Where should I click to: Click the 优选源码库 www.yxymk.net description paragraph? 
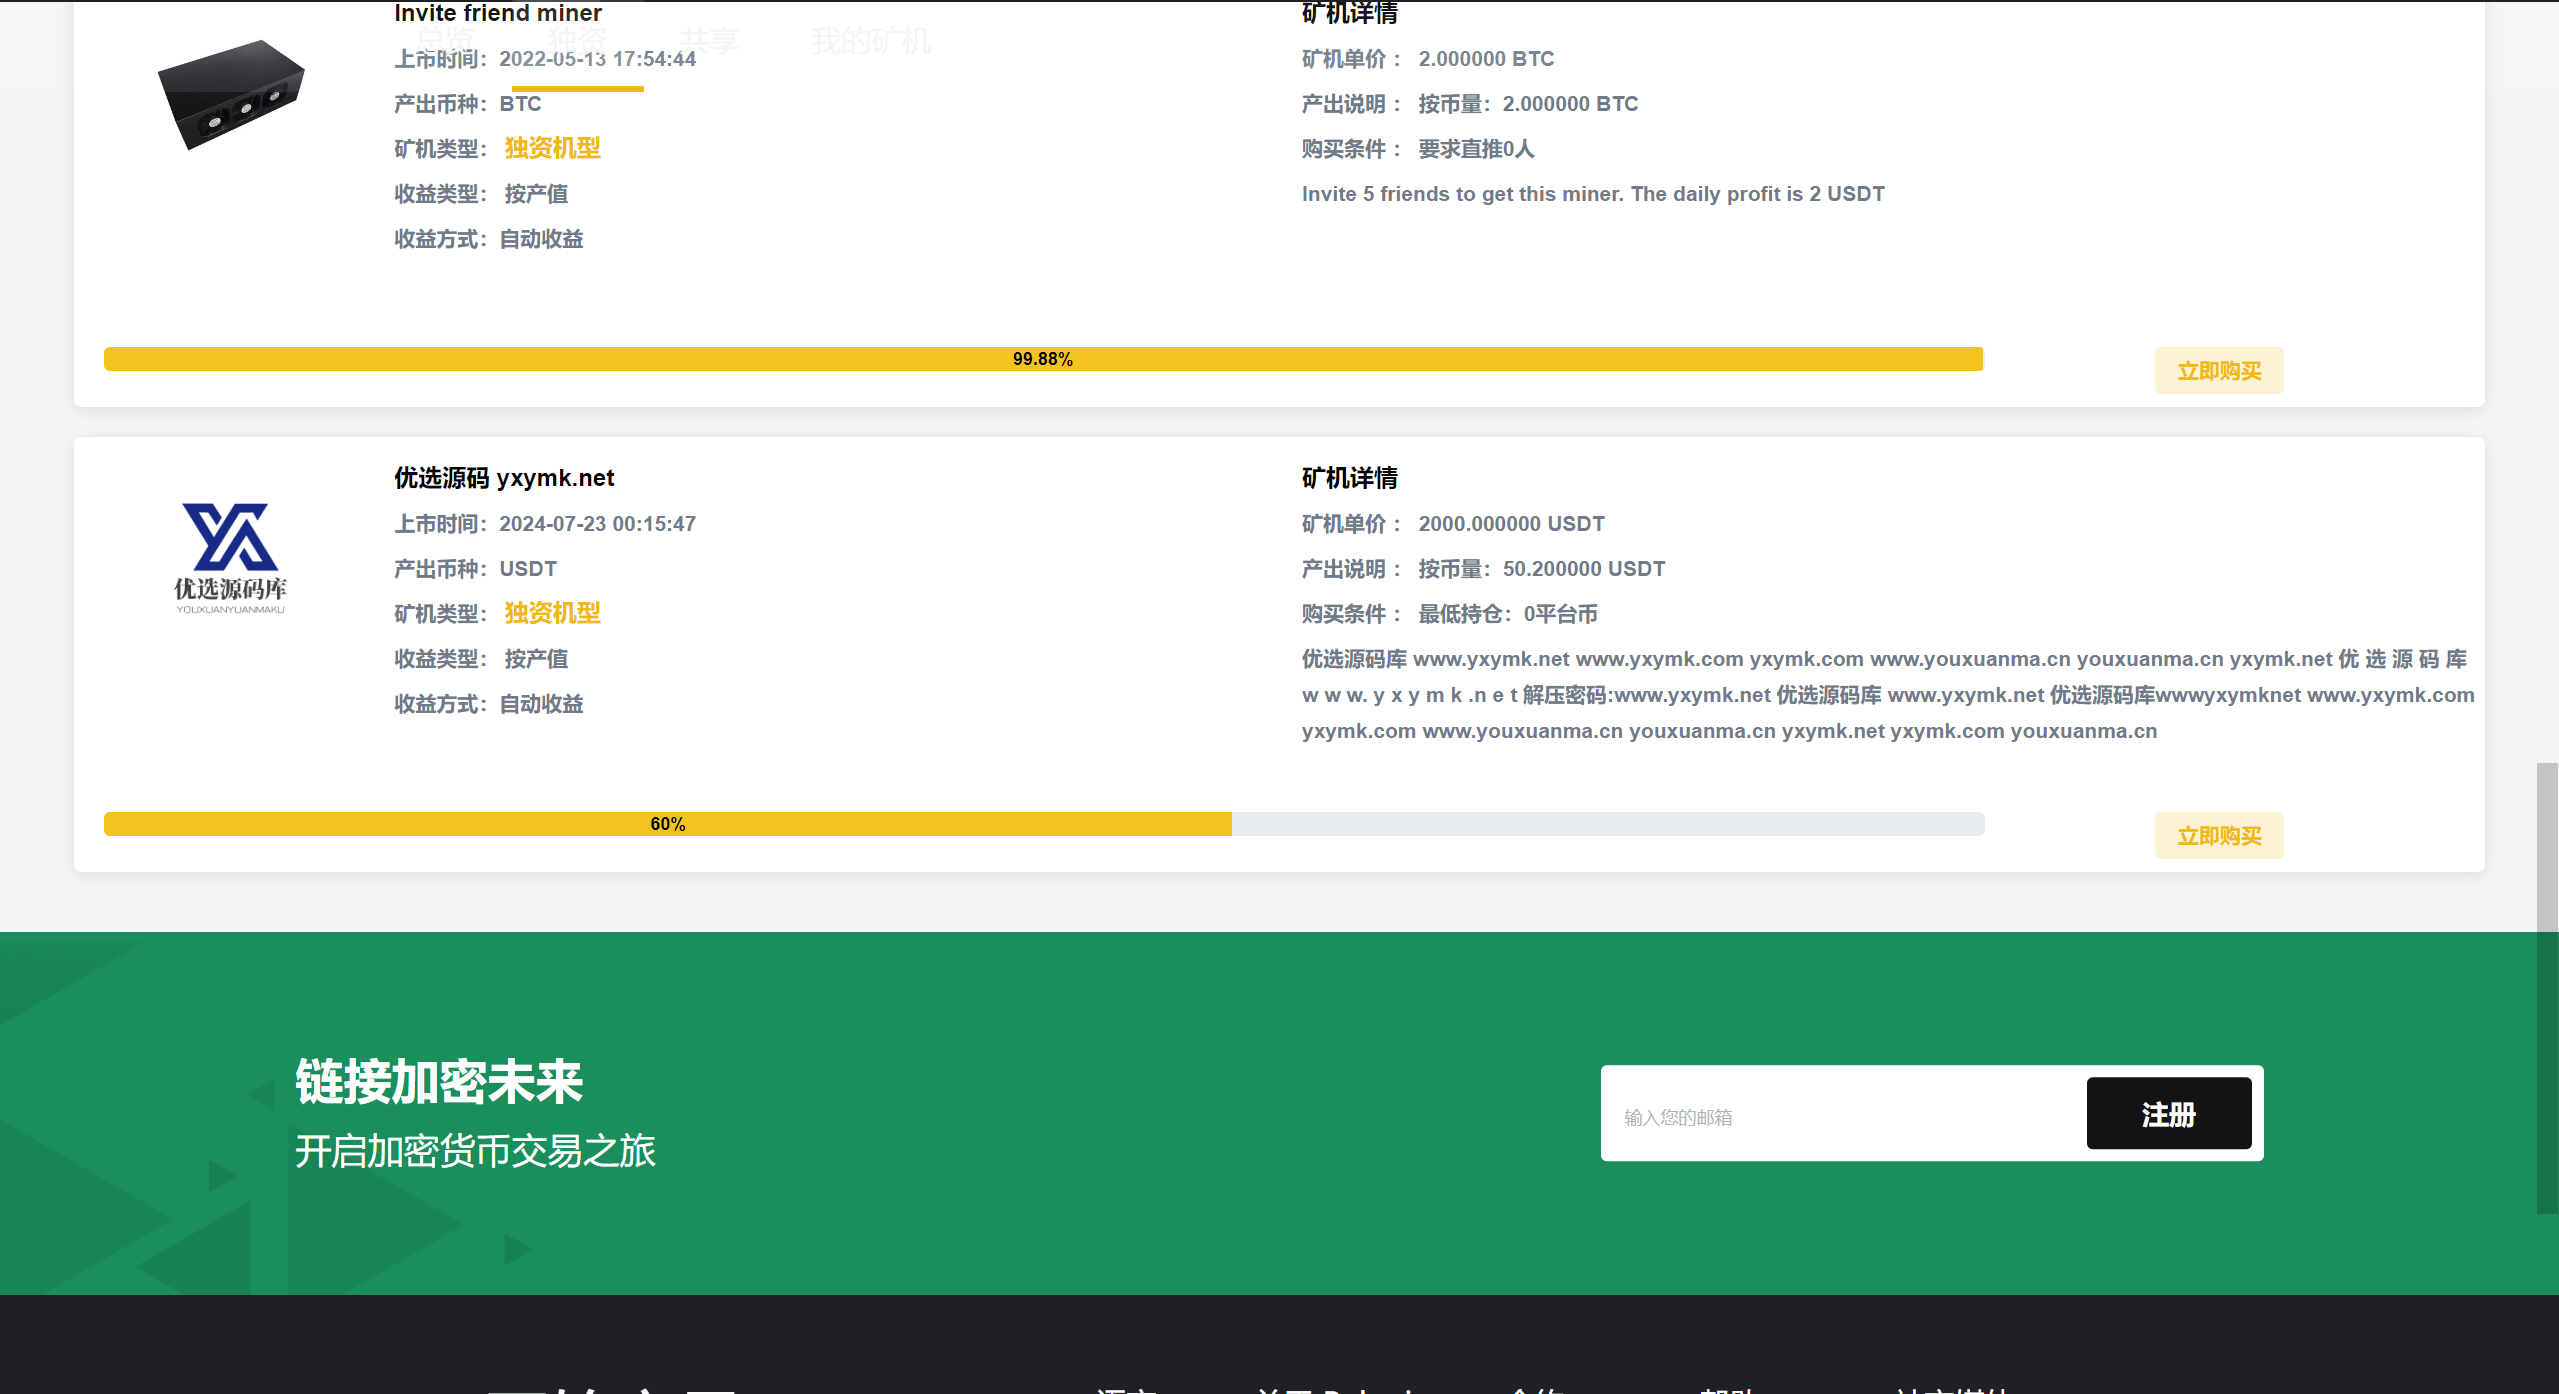(x=1887, y=695)
